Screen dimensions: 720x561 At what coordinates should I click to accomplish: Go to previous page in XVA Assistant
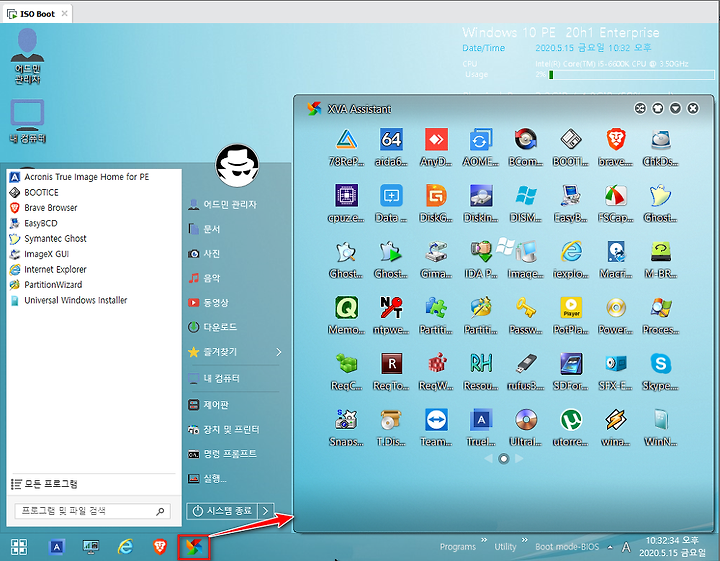(488, 458)
